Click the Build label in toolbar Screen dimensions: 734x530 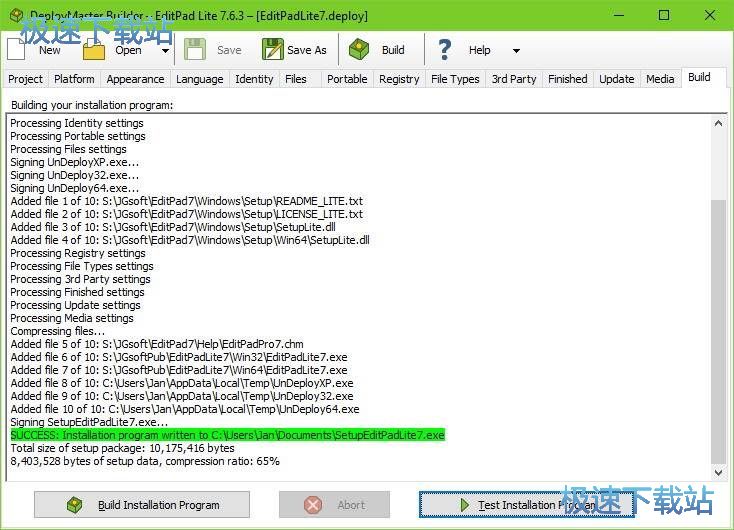coord(393,50)
